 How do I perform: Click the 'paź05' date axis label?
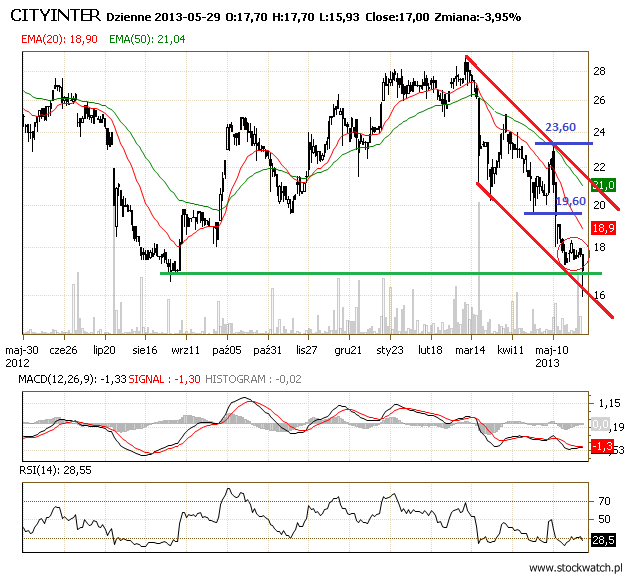pos(227,350)
